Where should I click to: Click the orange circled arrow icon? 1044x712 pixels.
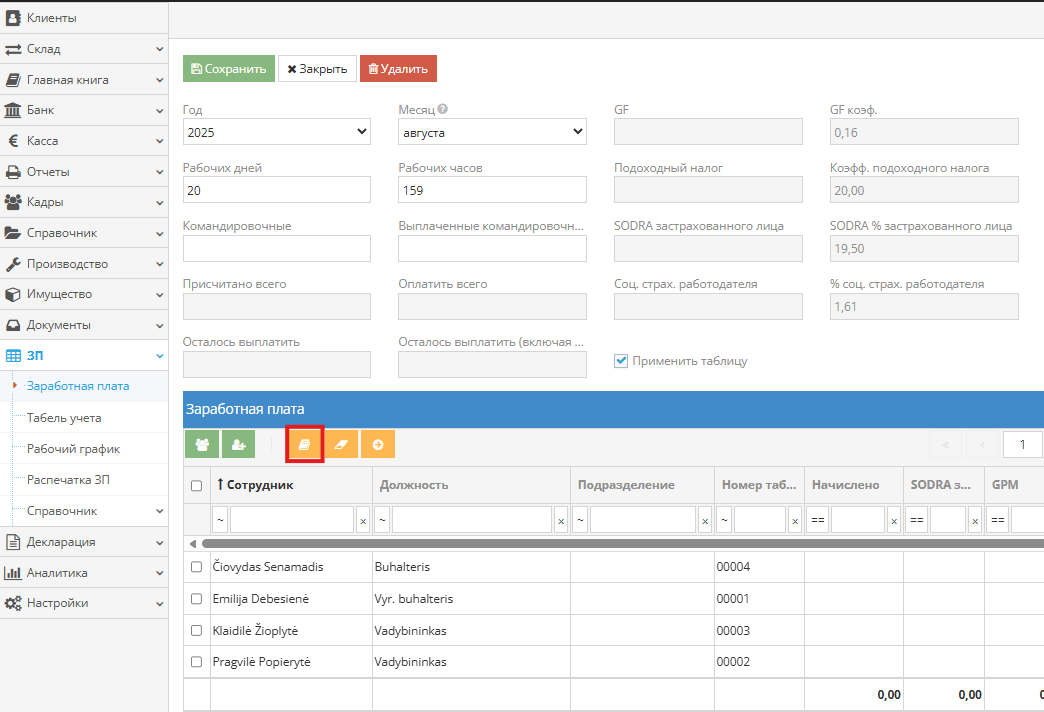click(x=377, y=445)
